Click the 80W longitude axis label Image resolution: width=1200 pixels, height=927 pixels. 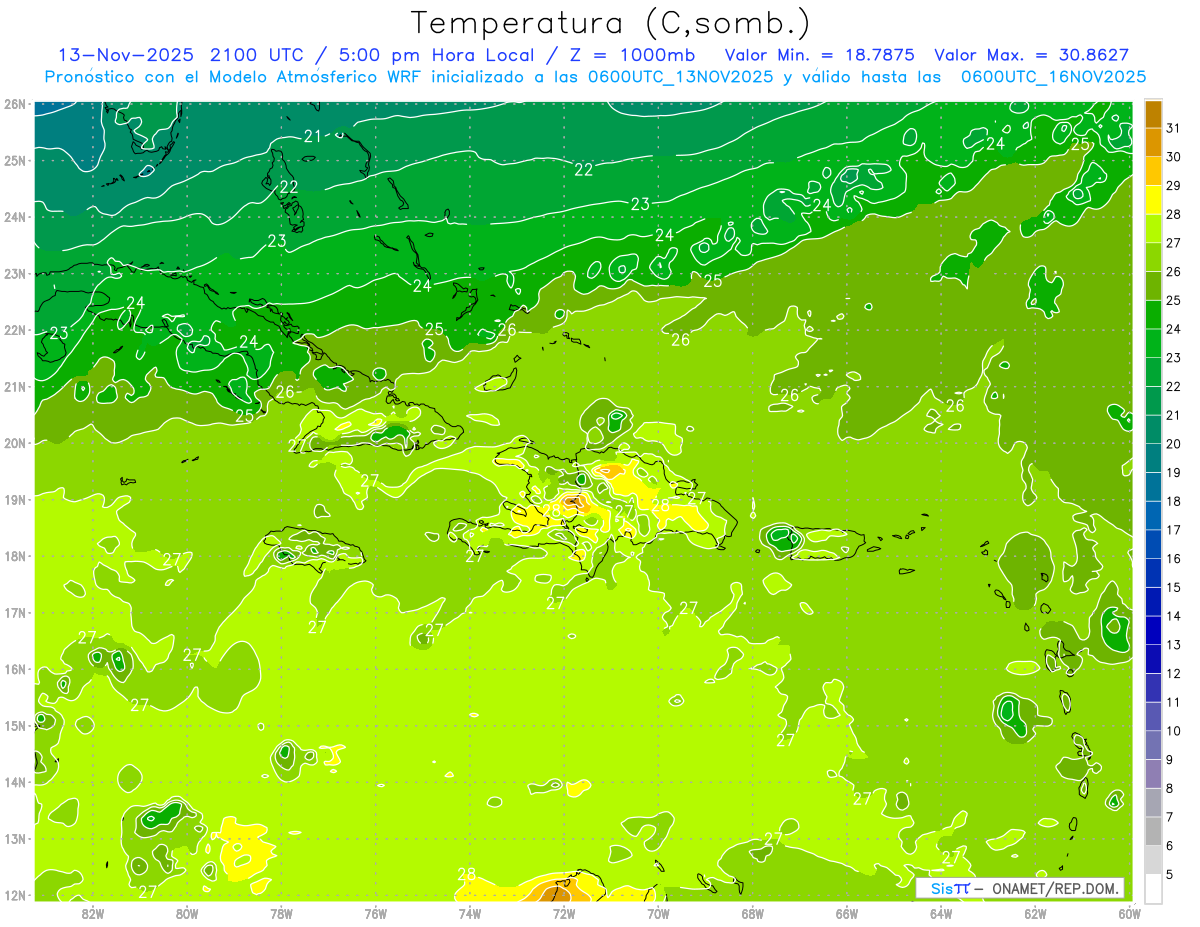[187, 913]
